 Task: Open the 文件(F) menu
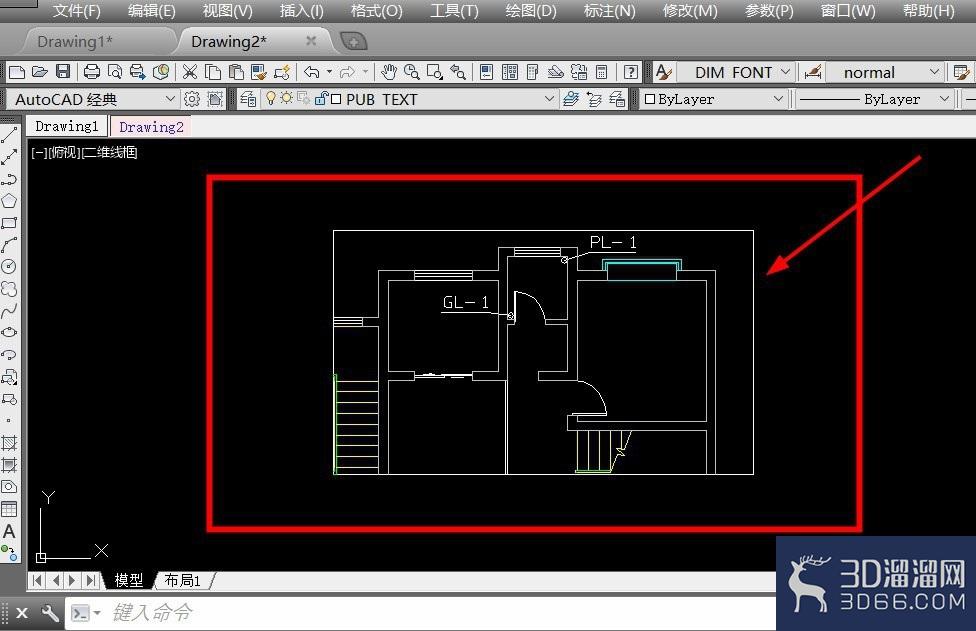click(76, 11)
